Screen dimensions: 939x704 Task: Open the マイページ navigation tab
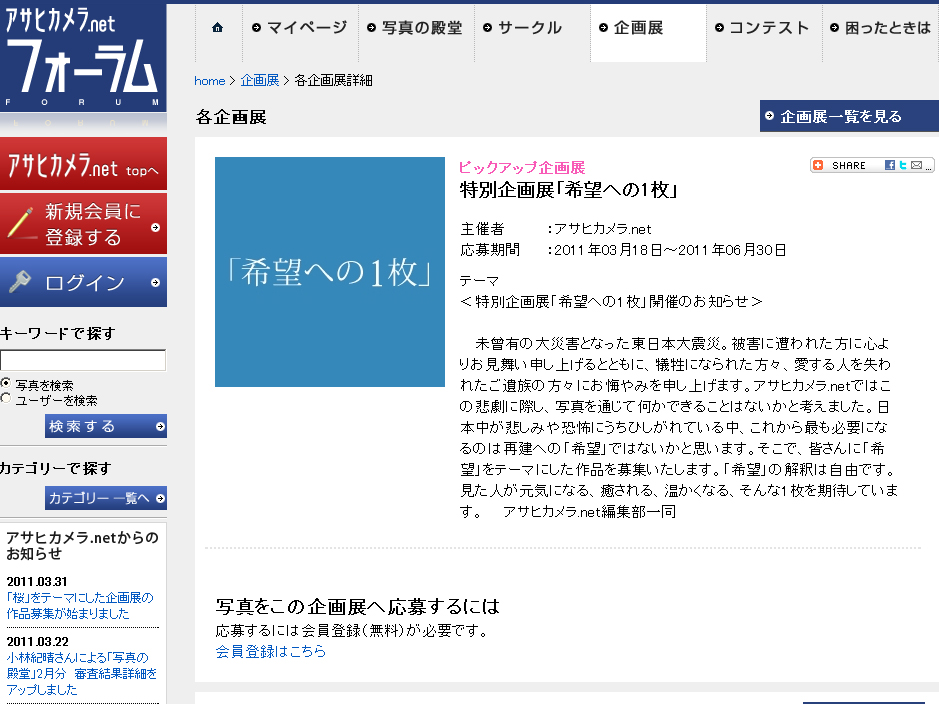click(300, 28)
